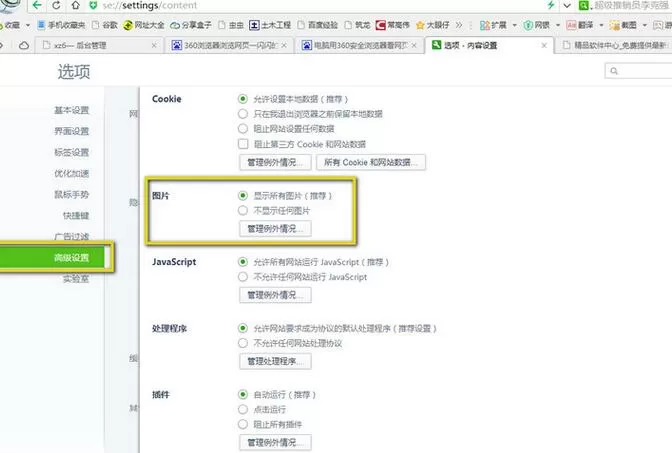Open the 筑龙 bookmark

(357, 25)
